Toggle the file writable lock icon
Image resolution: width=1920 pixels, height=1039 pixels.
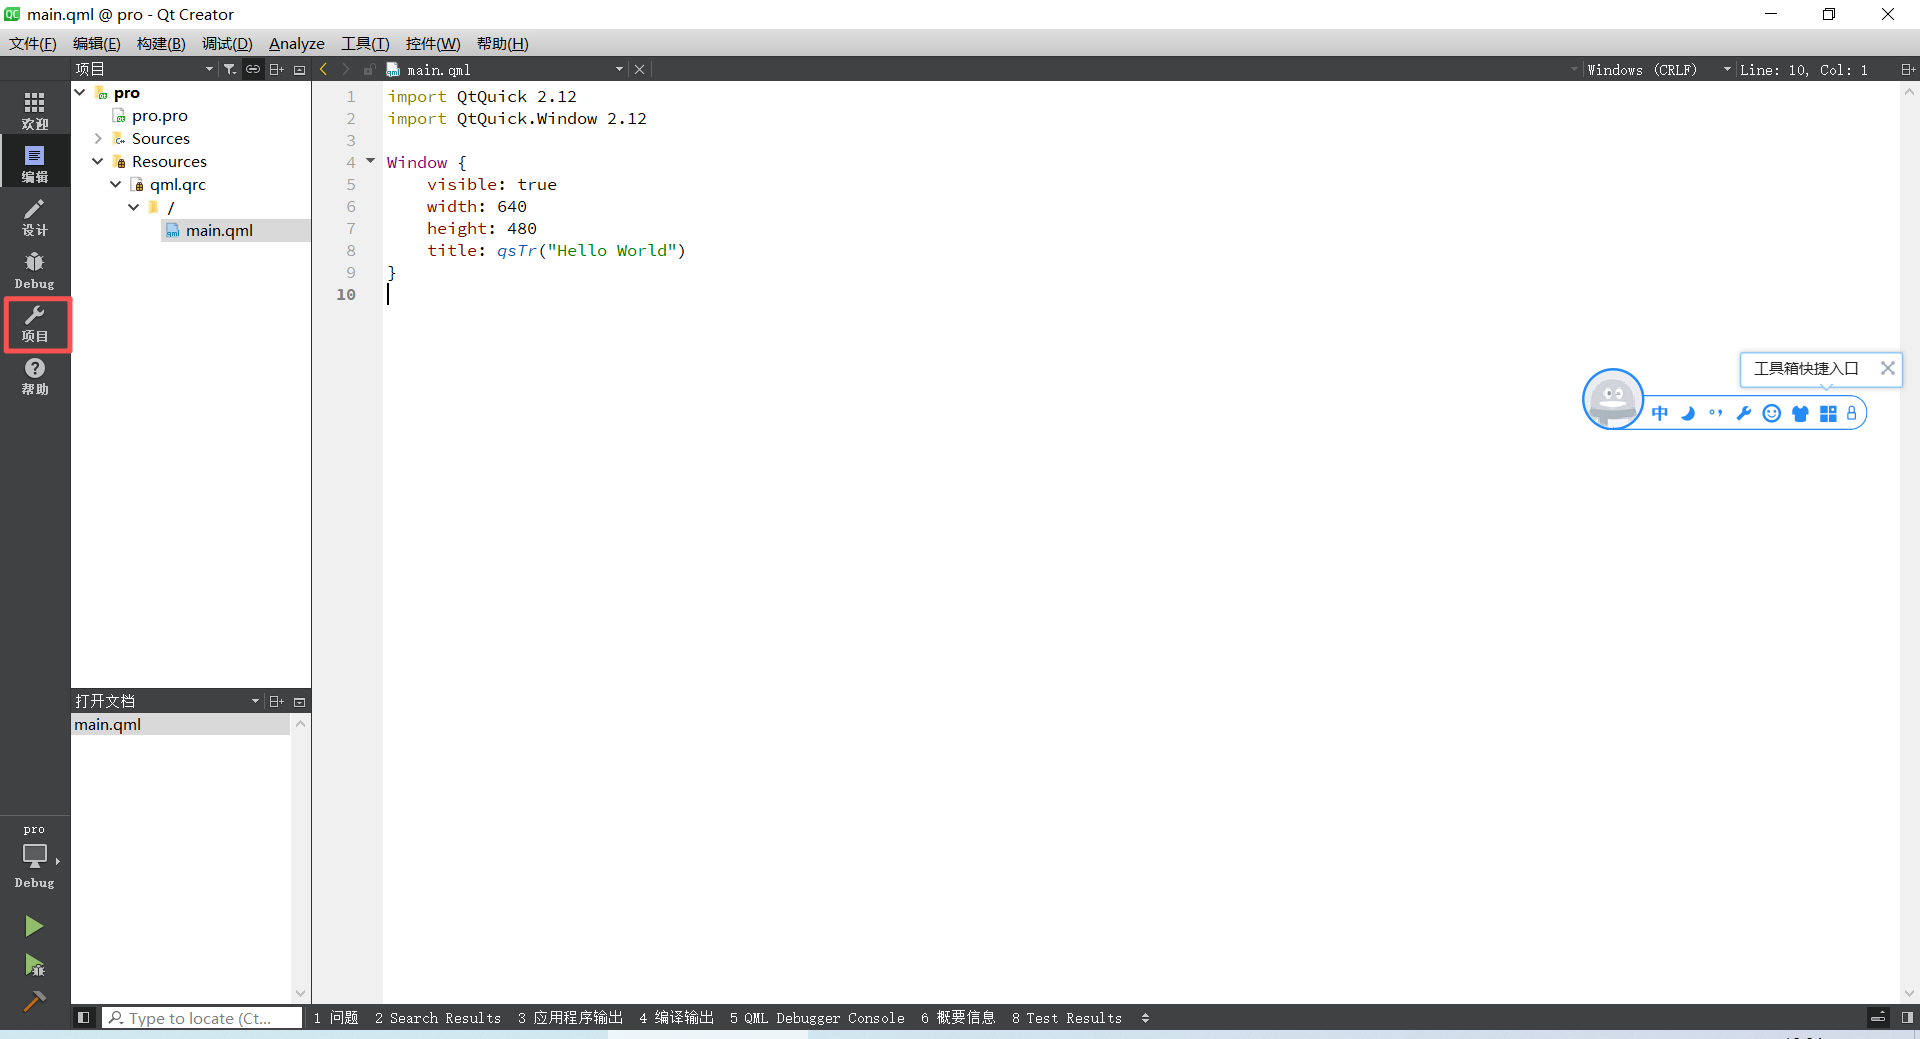(369, 69)
